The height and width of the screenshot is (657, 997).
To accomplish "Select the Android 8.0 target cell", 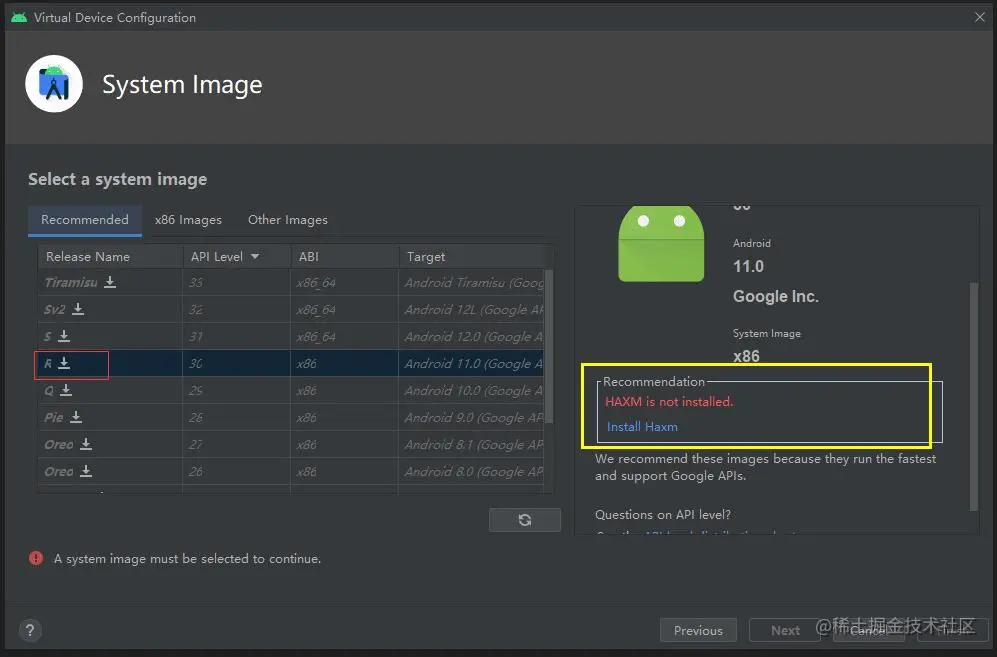I will (x=472, y=471).
